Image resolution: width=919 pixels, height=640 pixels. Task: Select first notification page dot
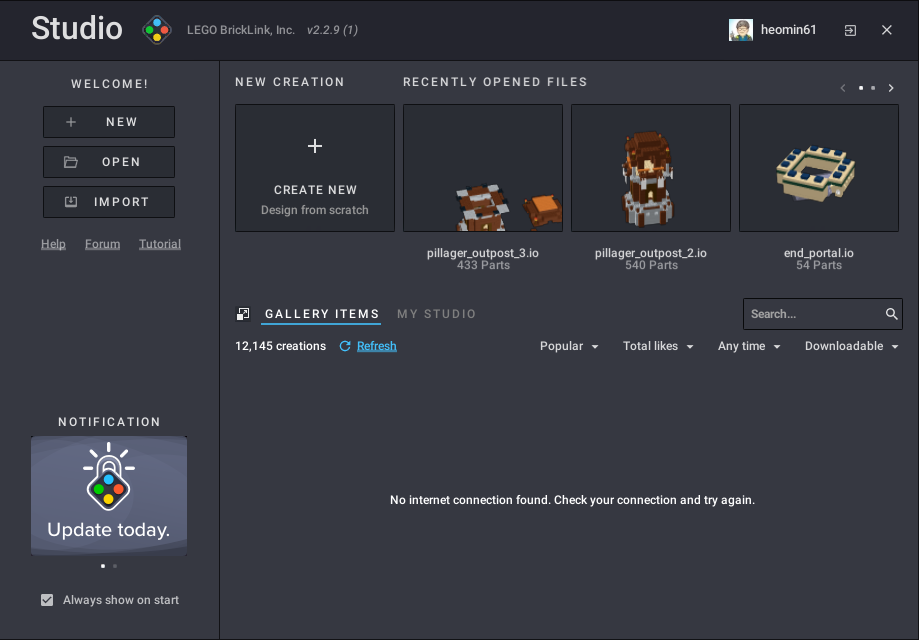pos(103,566)
